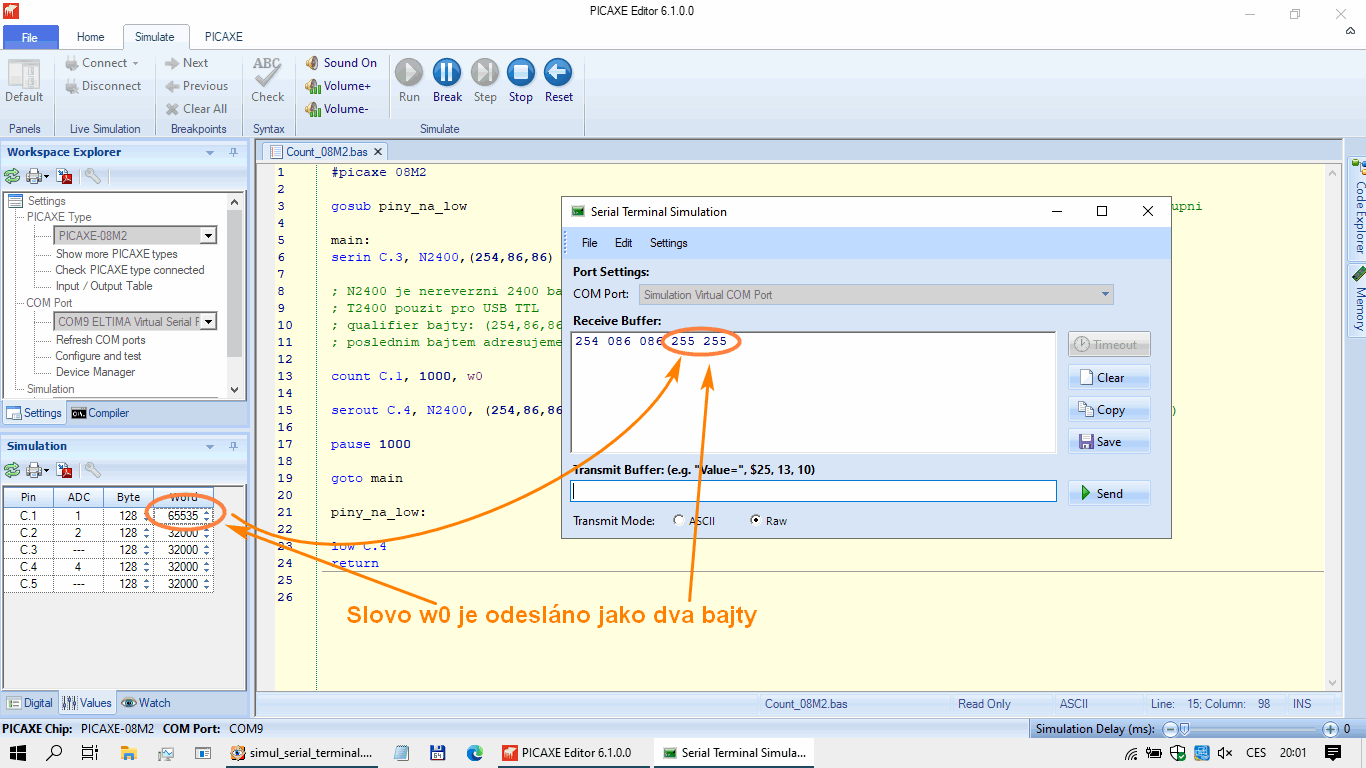The width and height of the screenshot is (1366, 768).
Task: Click the Check syntax icon
Action: (x=267, y=73)
